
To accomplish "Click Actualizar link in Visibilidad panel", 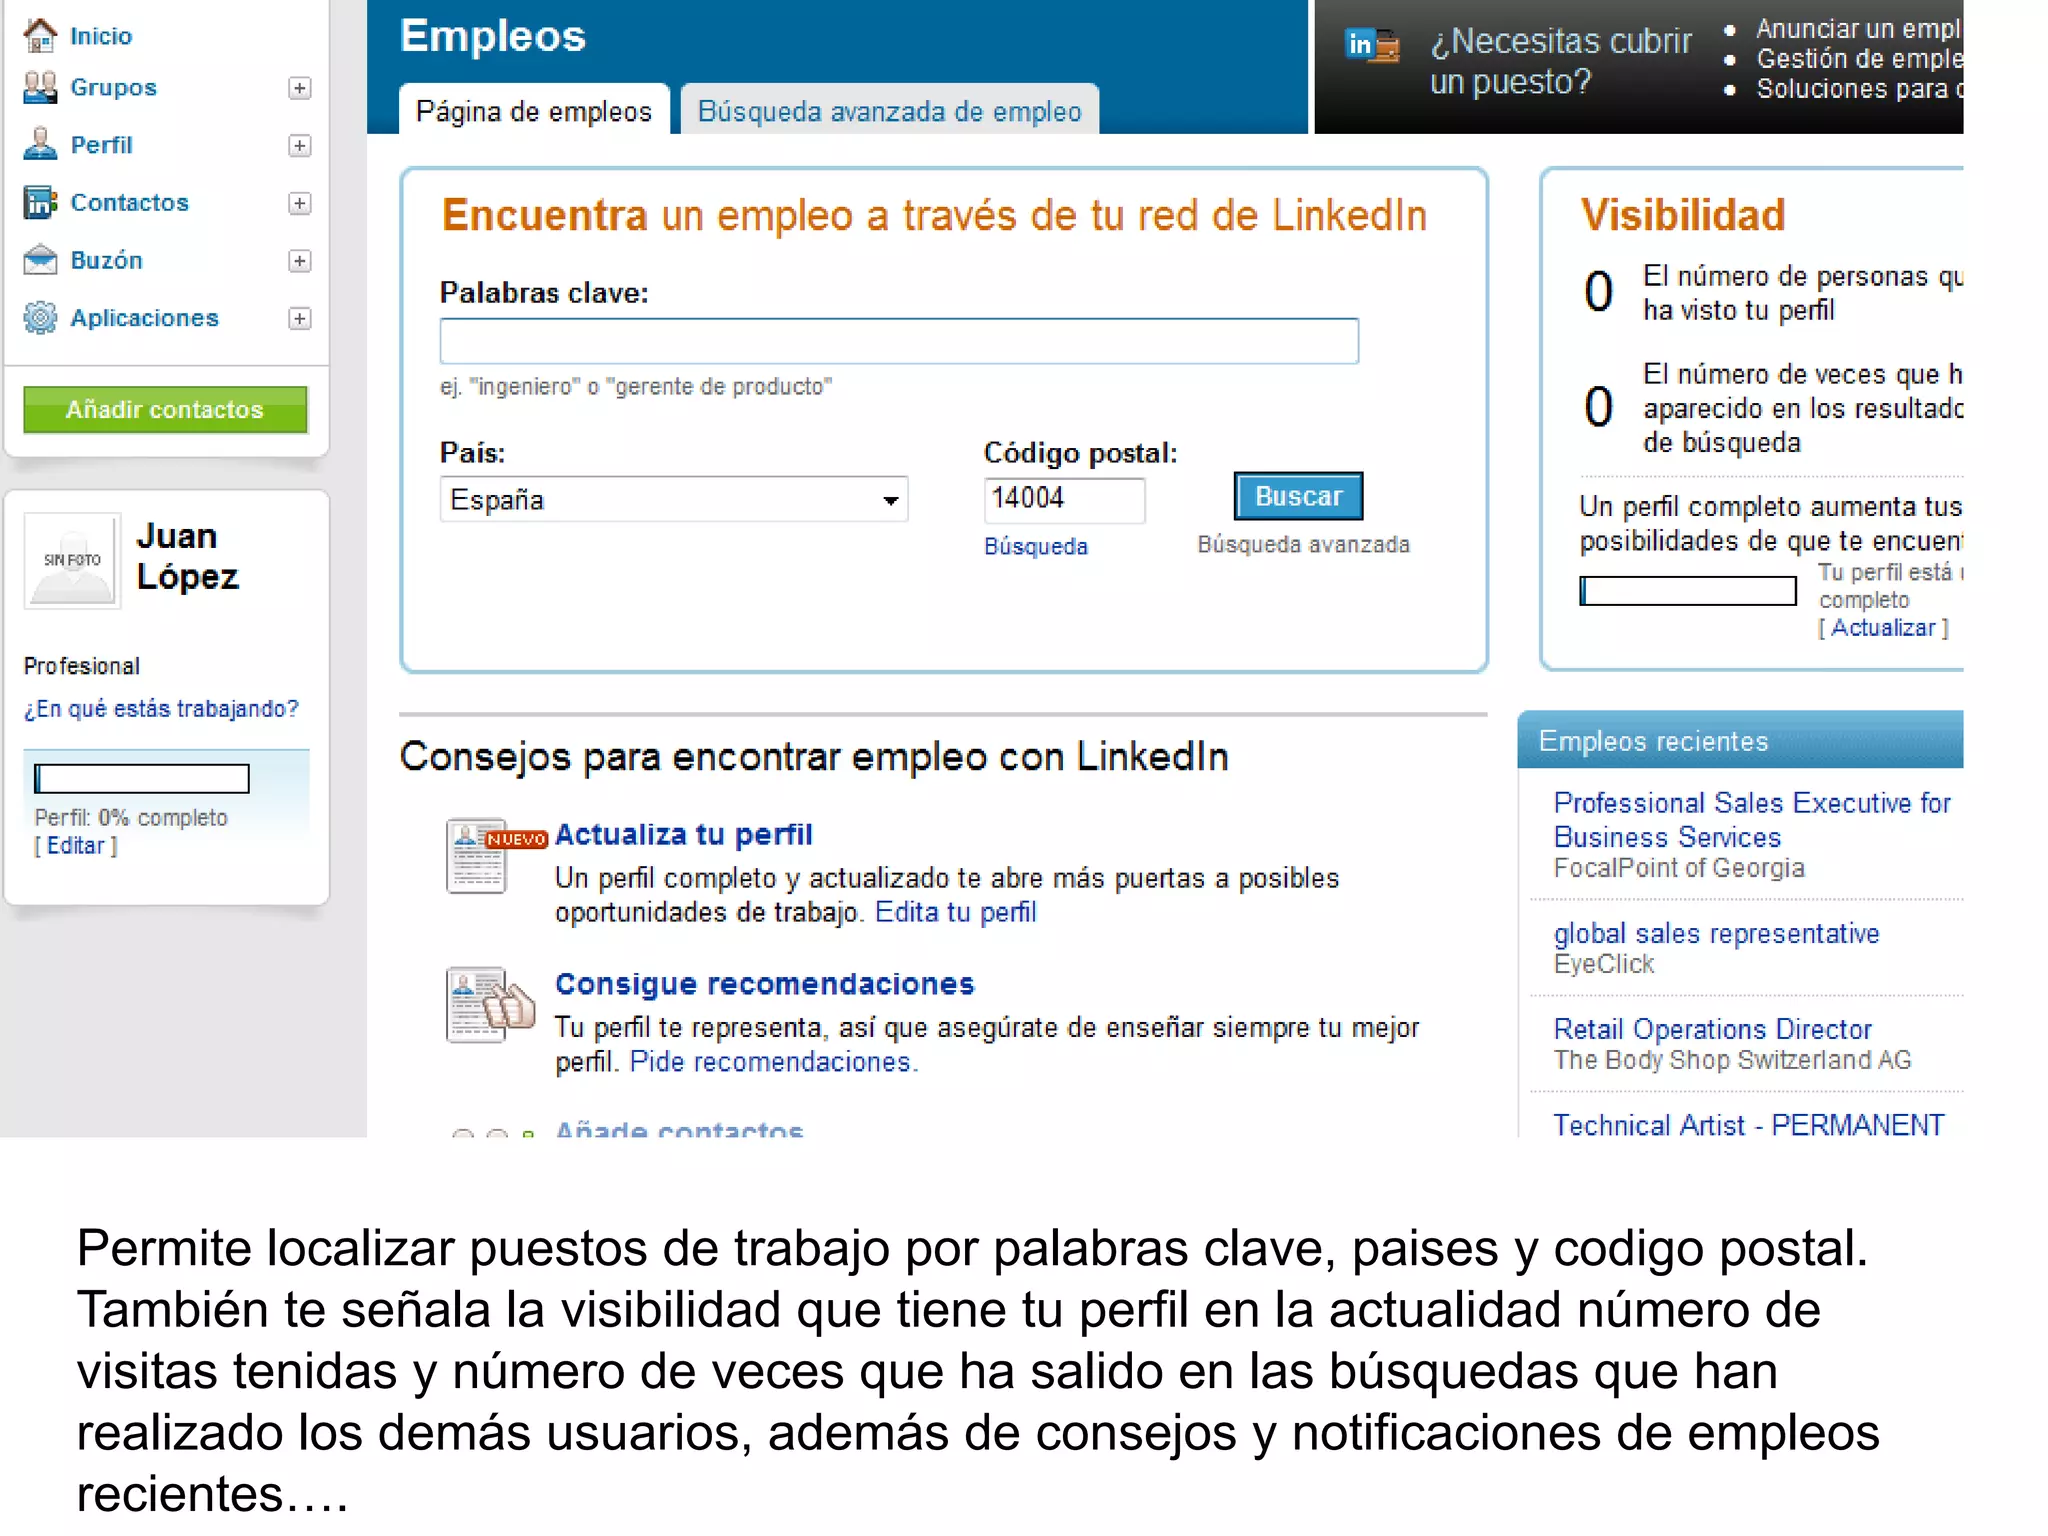I will click(x=1883, y=628).
